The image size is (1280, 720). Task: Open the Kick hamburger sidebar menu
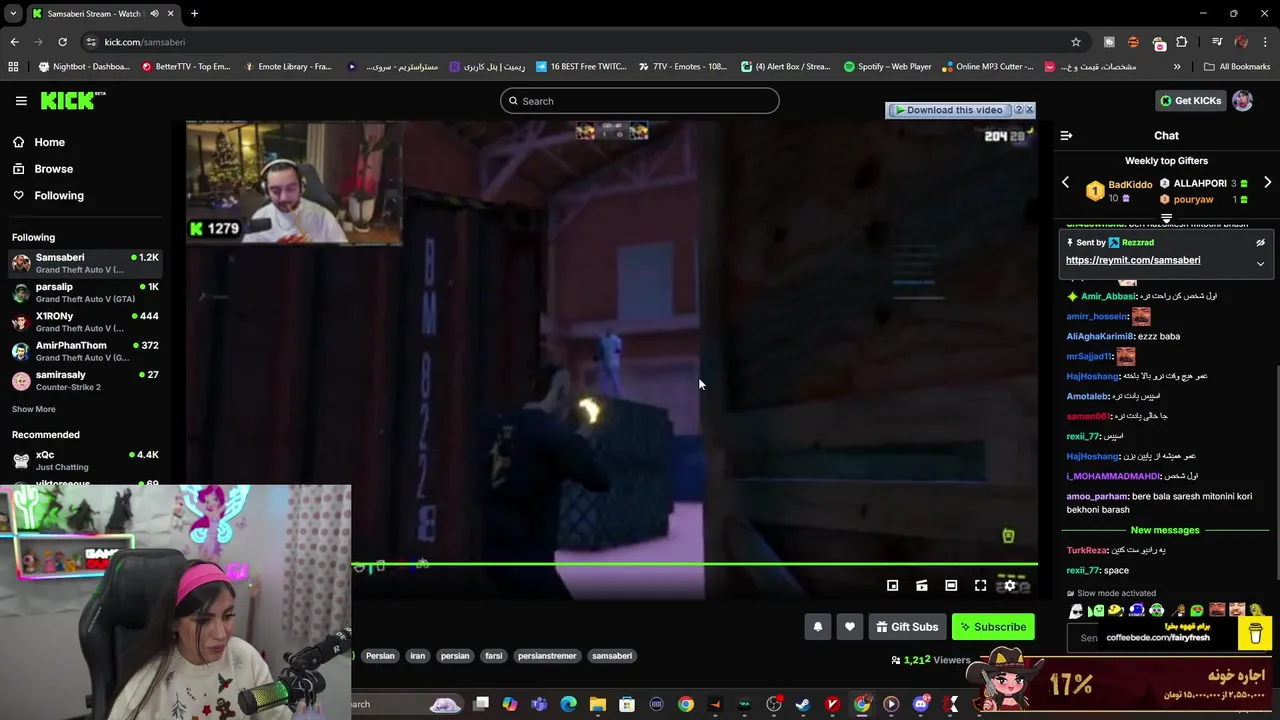tap(21, 101)
